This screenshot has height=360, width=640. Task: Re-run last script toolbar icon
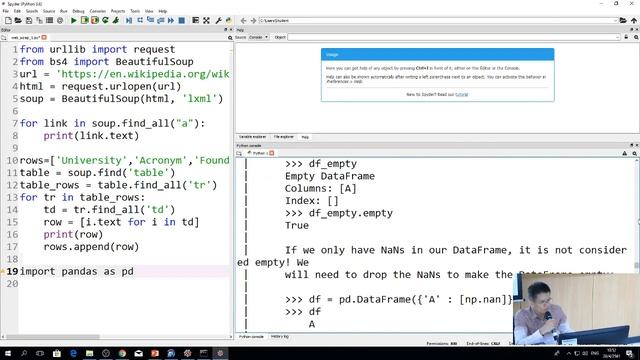click(105, 20)
